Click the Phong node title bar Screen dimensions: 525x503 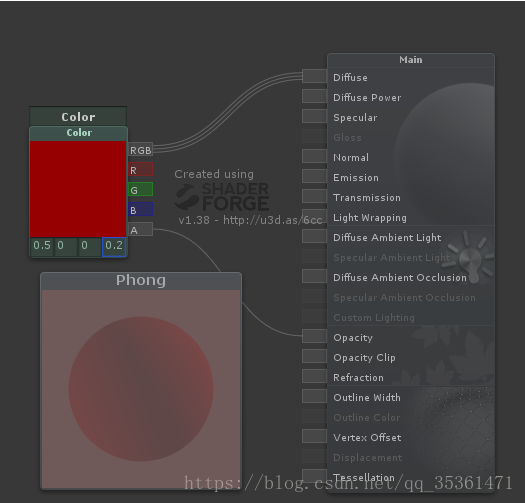point(141,281)
